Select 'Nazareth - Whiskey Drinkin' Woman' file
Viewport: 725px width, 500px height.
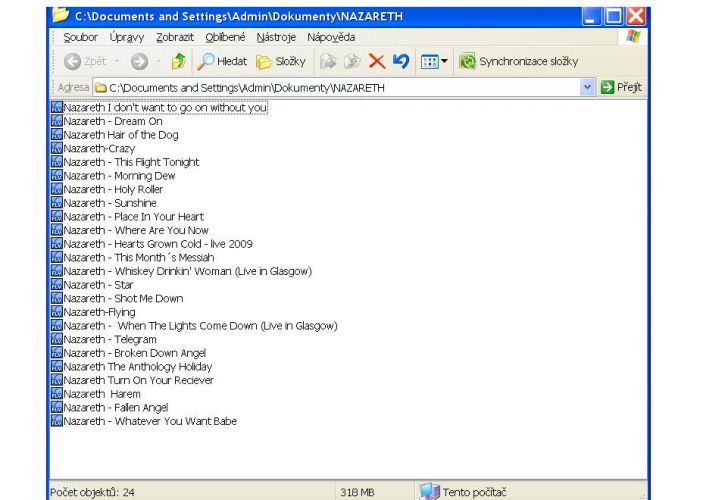pos(182,271)
